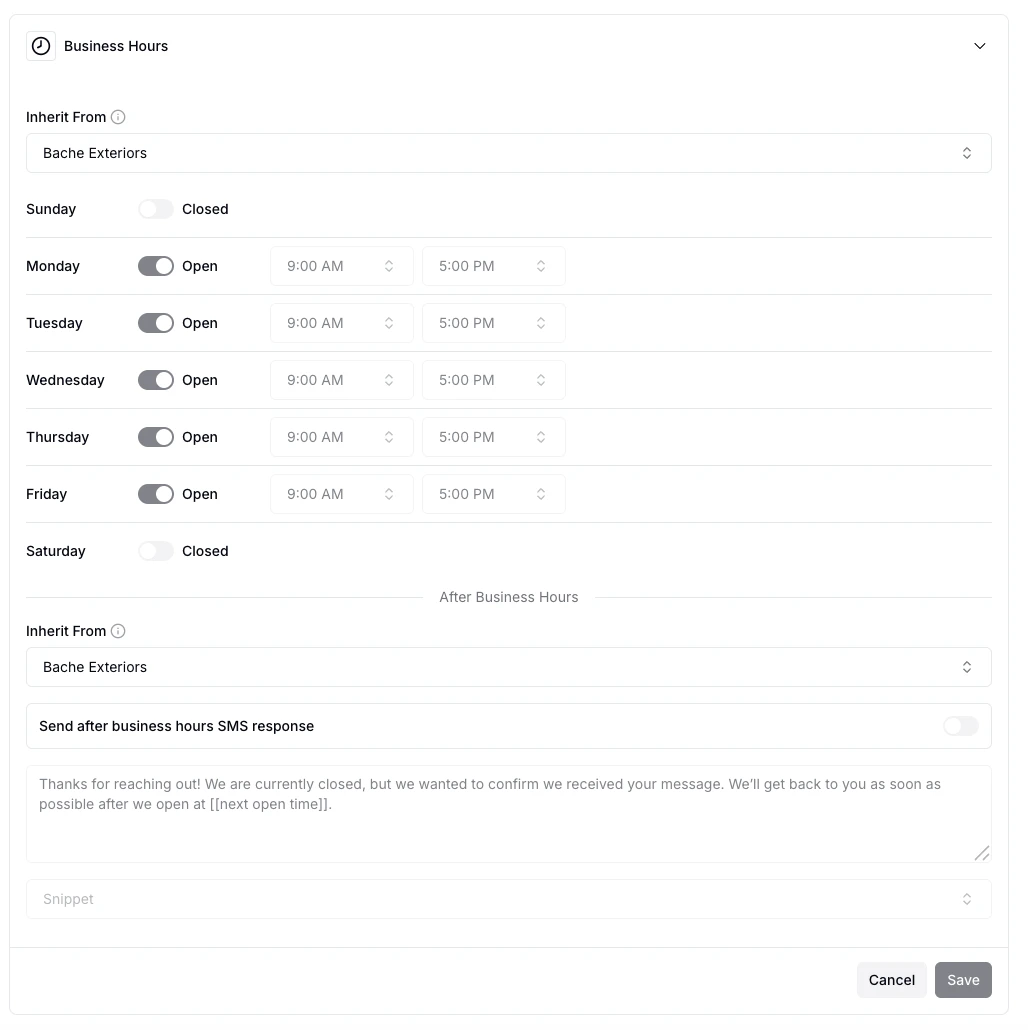
Task: Open Wednesday closing time selector
Action: 494,380
